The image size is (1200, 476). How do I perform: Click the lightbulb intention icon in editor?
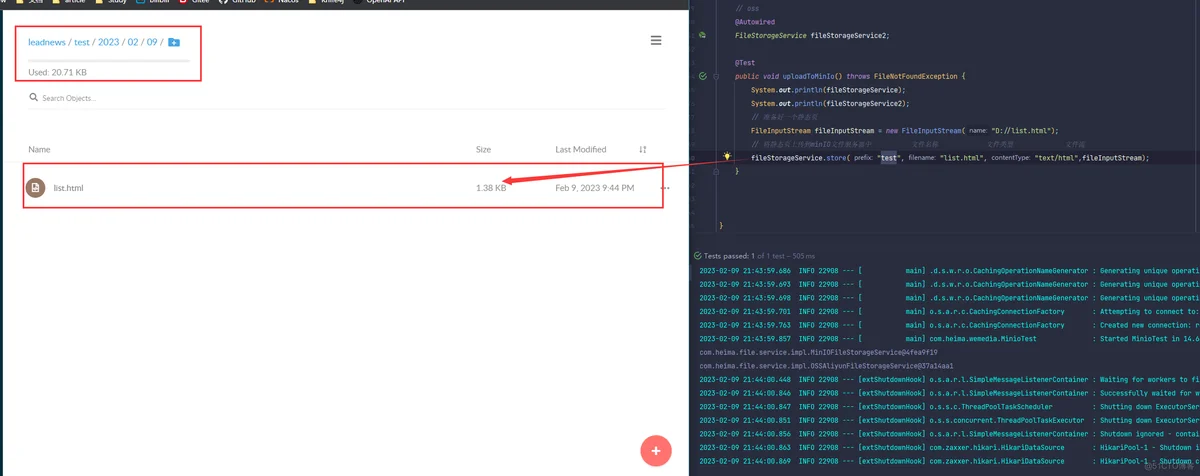point(727,157)
